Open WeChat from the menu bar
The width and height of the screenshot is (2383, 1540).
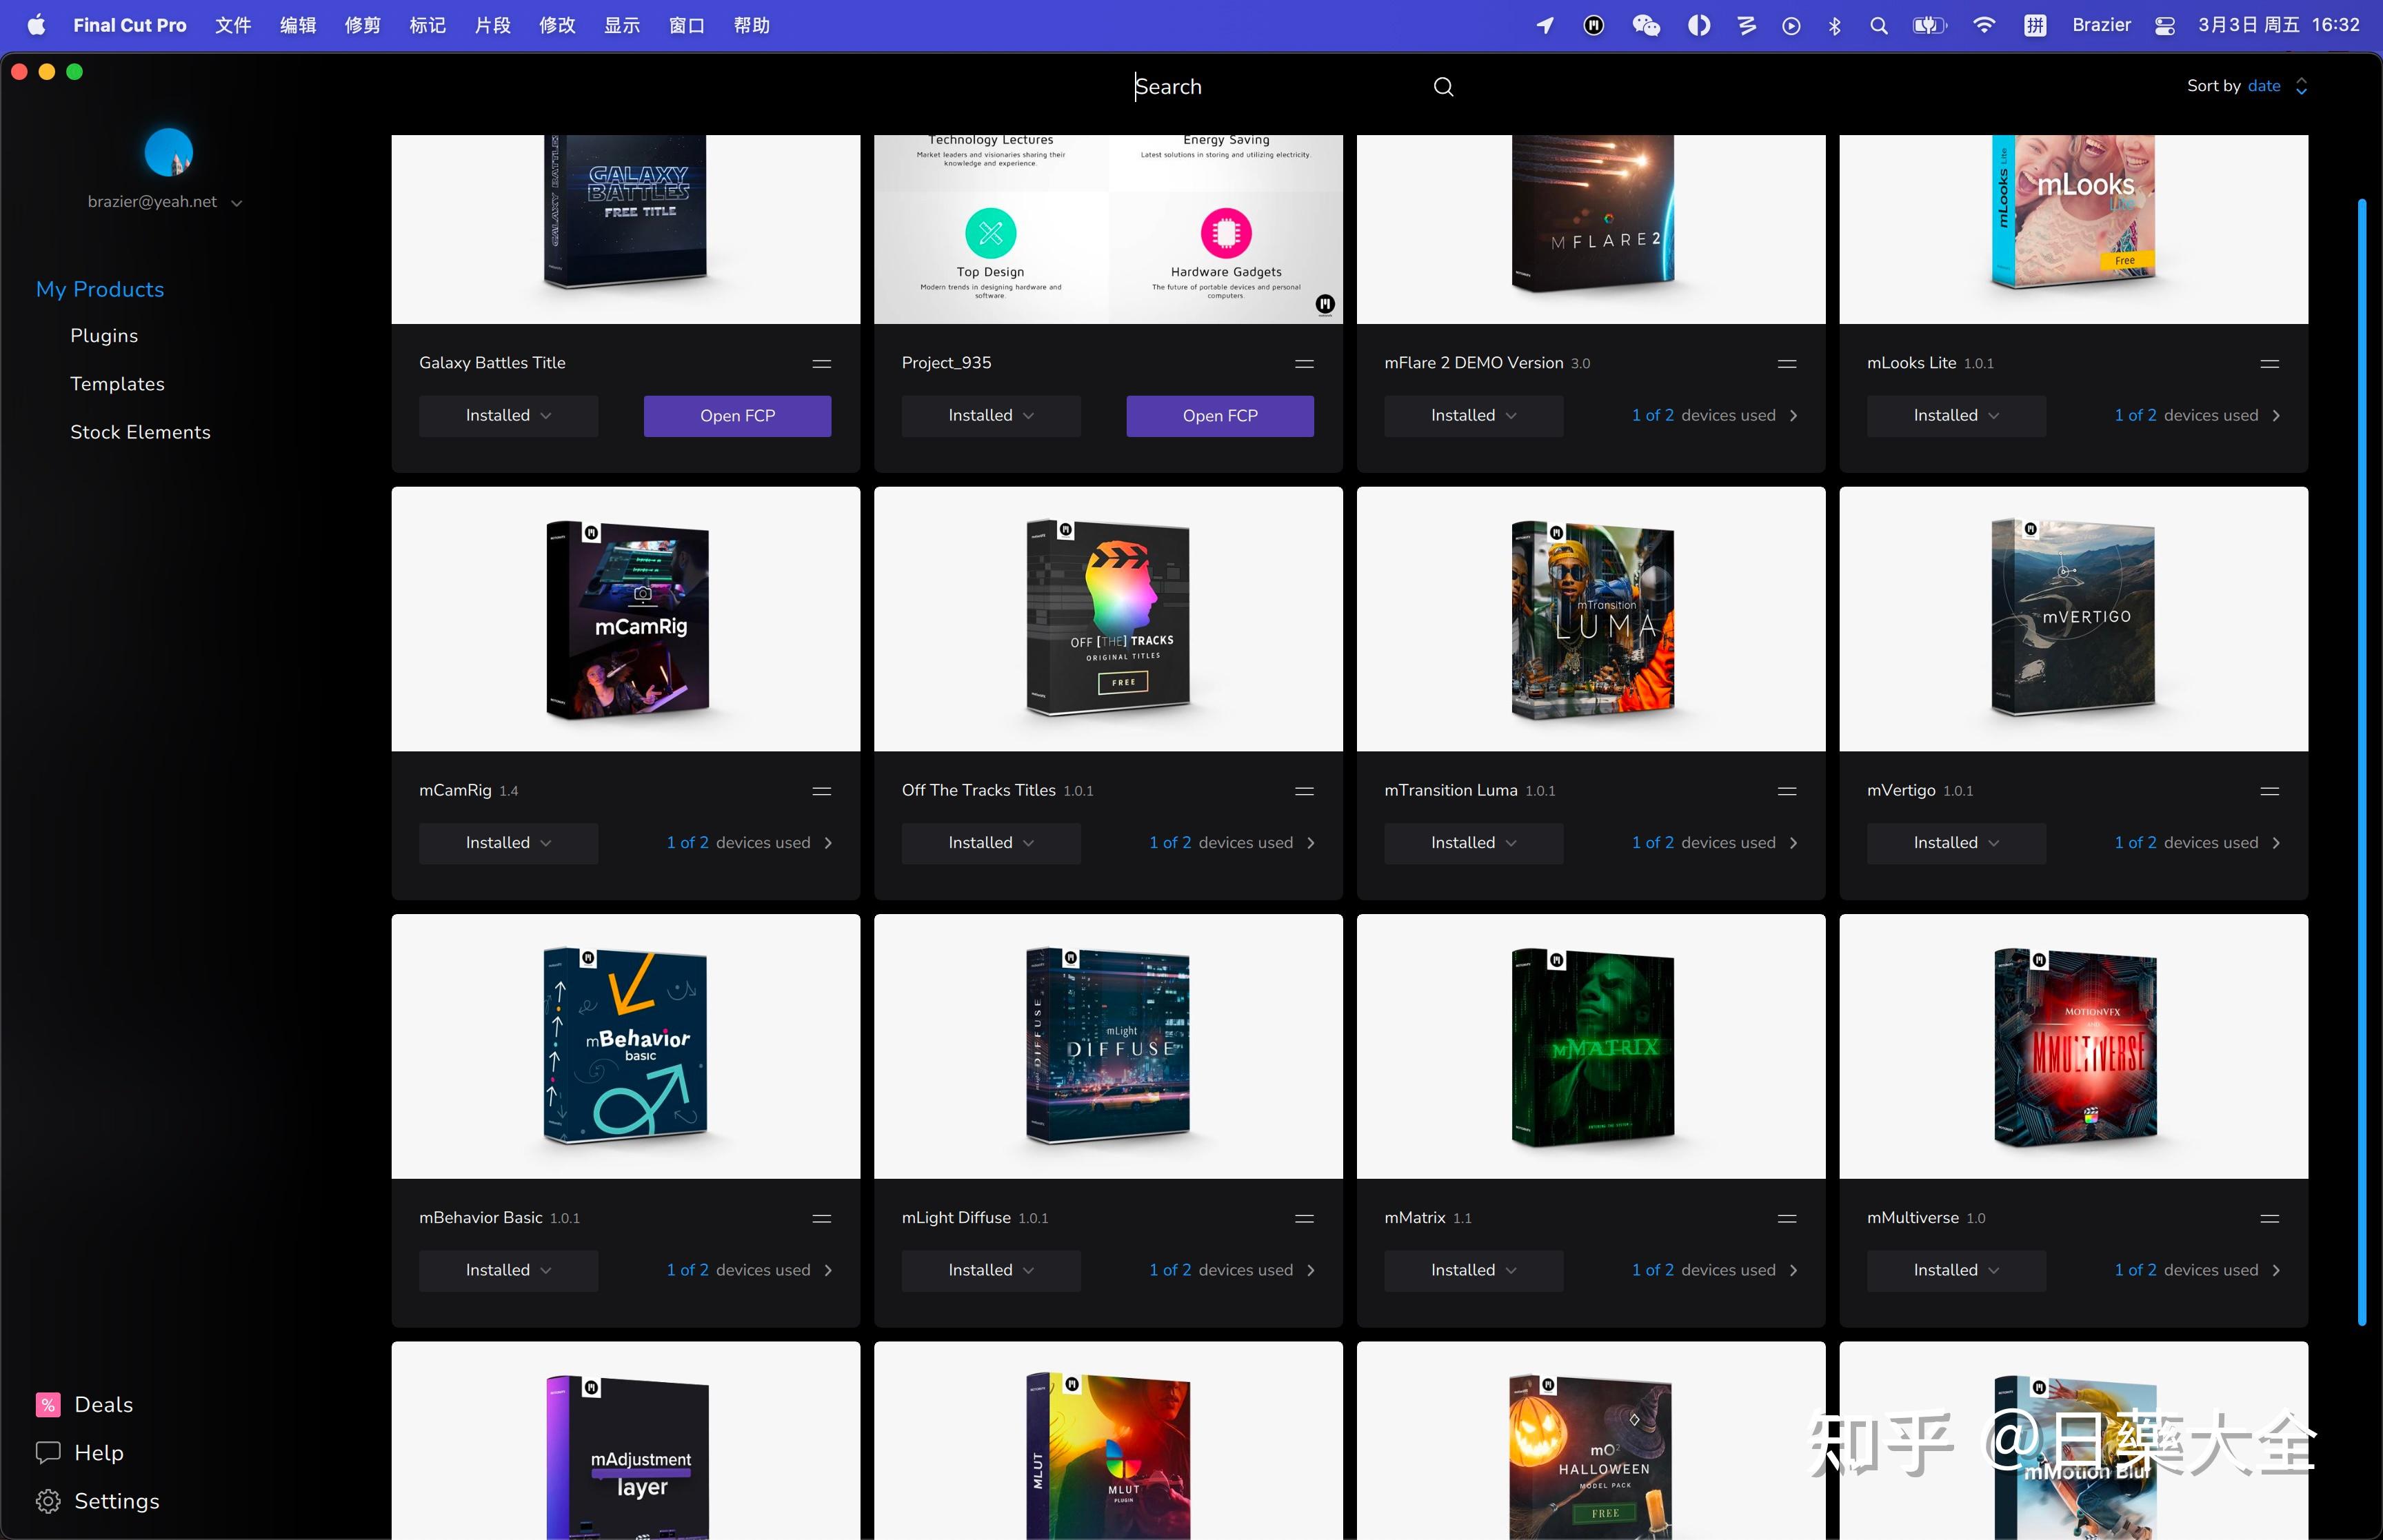click(x=1645, y=25)
